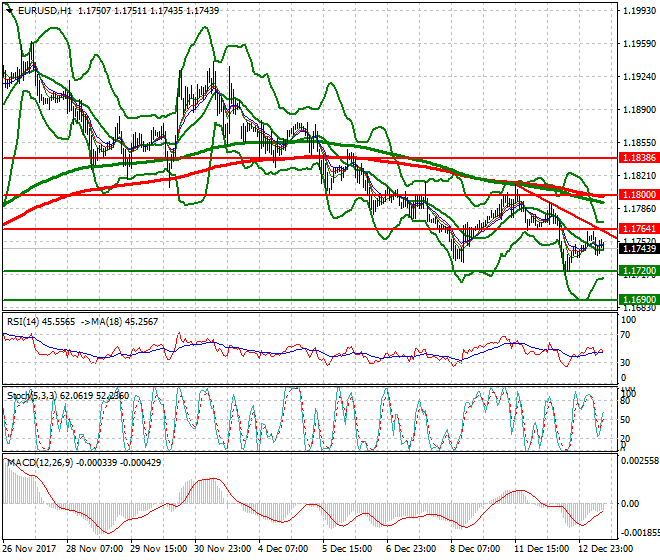Screen dimensions: 660x560
Task: Click the chart menu triangle beside EURUSD,H1
Action: pyautogui.click(x=9, y=11)
